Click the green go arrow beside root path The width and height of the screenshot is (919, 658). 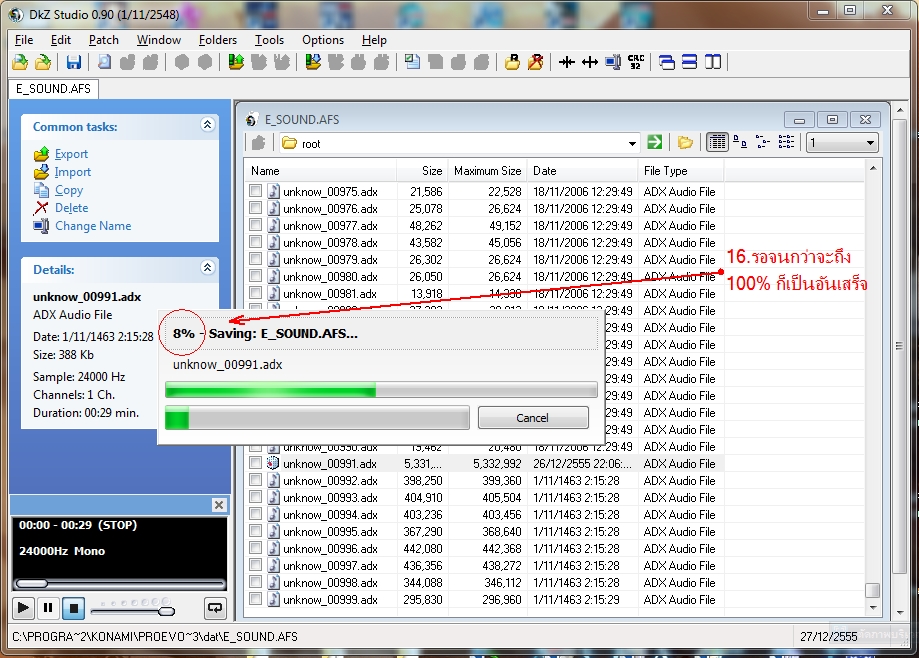pos(655,142)
